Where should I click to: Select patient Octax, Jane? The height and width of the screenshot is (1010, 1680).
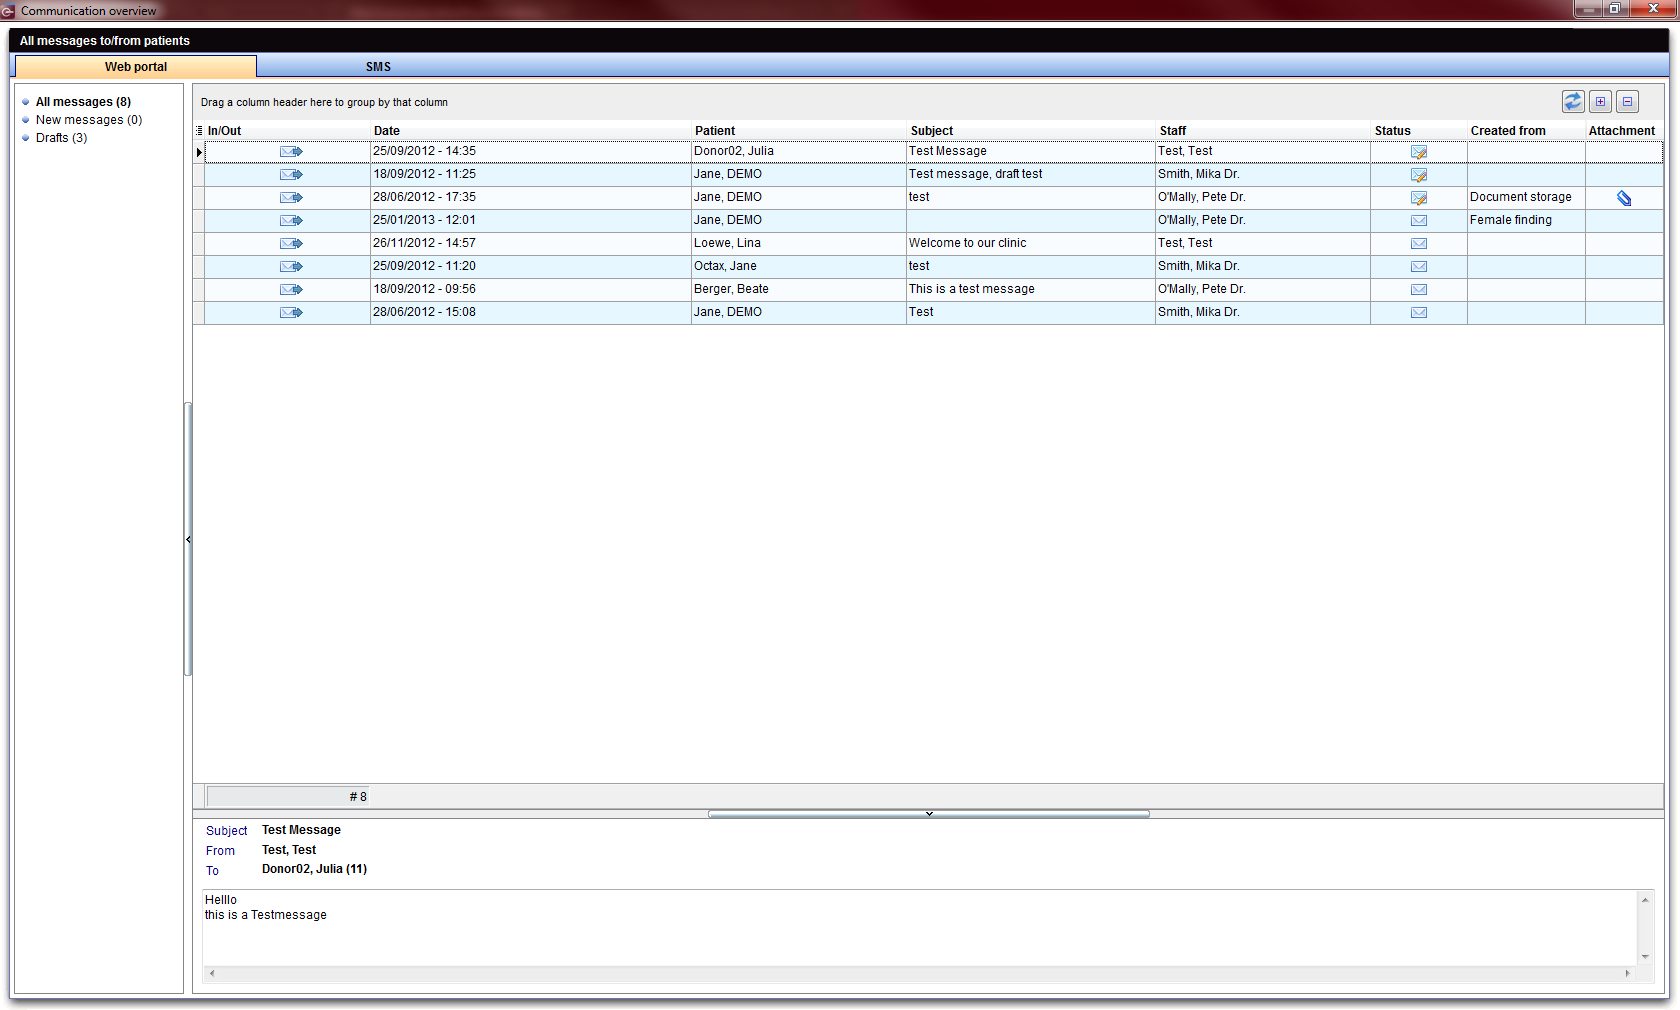[x=725, y=266]
